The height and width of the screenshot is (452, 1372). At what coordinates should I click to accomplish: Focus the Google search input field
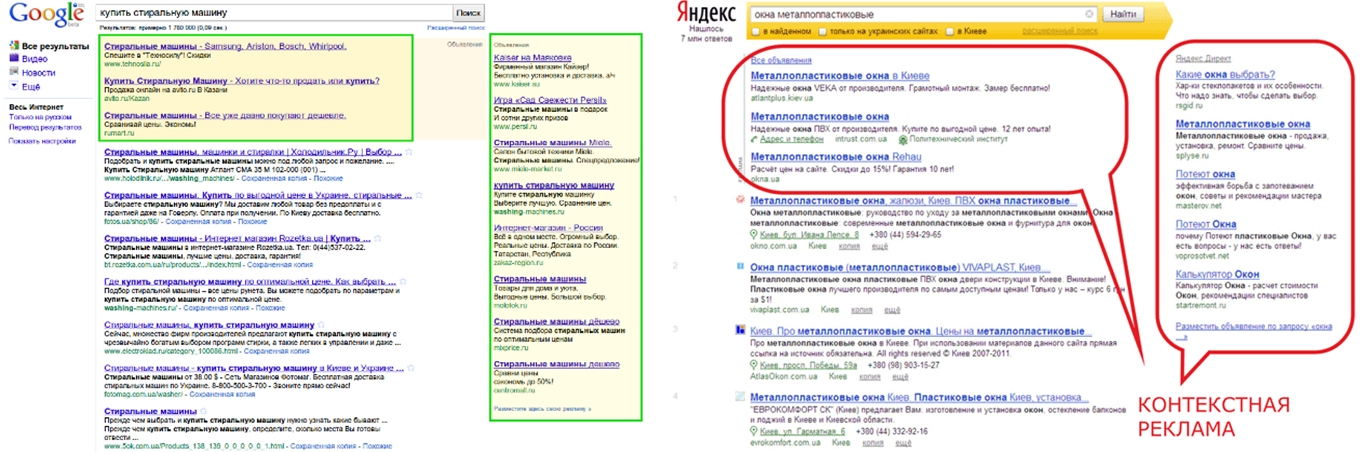click(272, 12)
